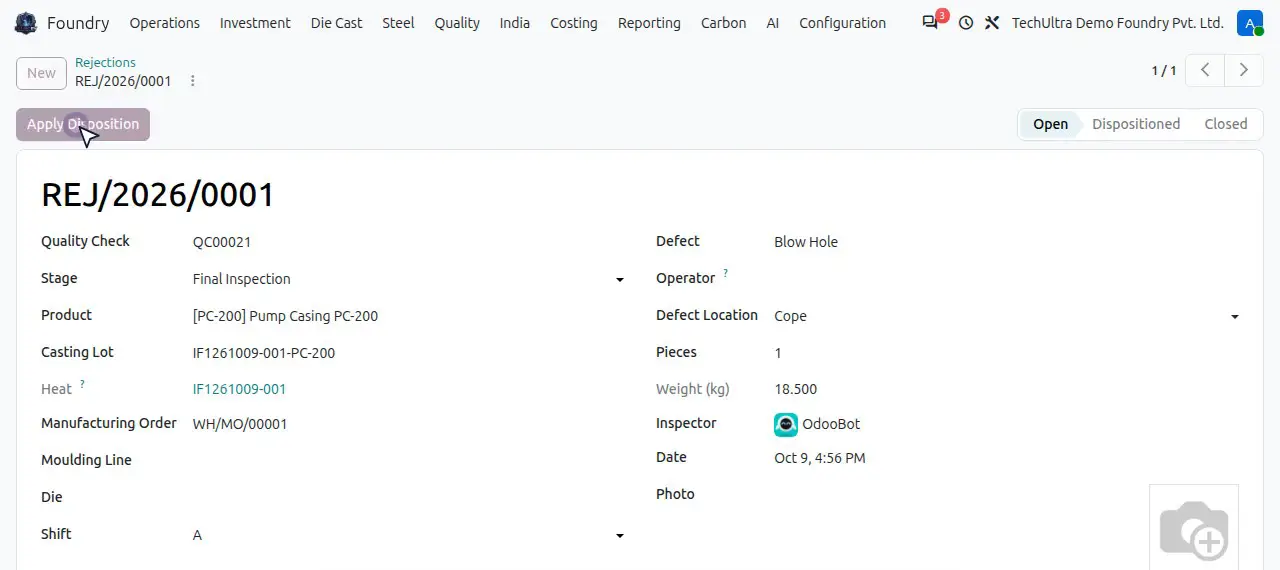Click the 1 / 1 pager counter

tap(1163, 70)
